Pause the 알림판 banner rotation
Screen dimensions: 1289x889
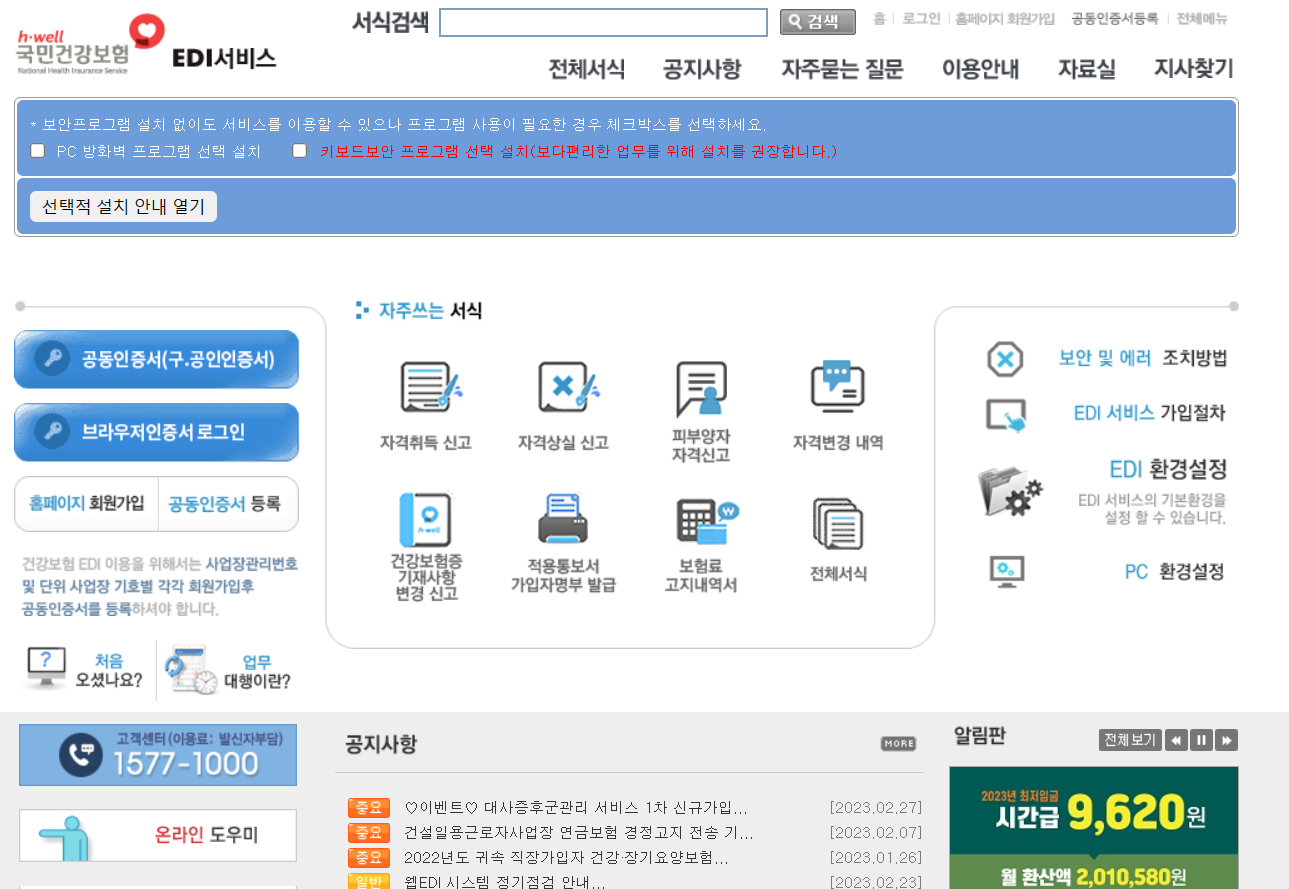[1199, 740]
